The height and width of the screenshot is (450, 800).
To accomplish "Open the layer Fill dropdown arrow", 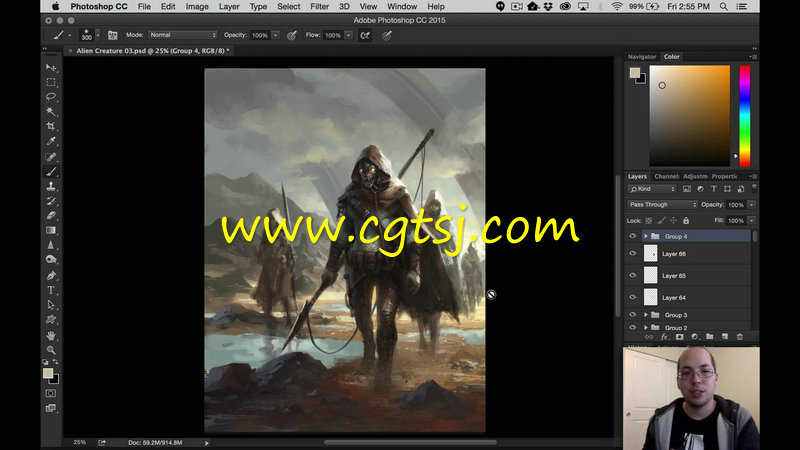I will point(752,220).
